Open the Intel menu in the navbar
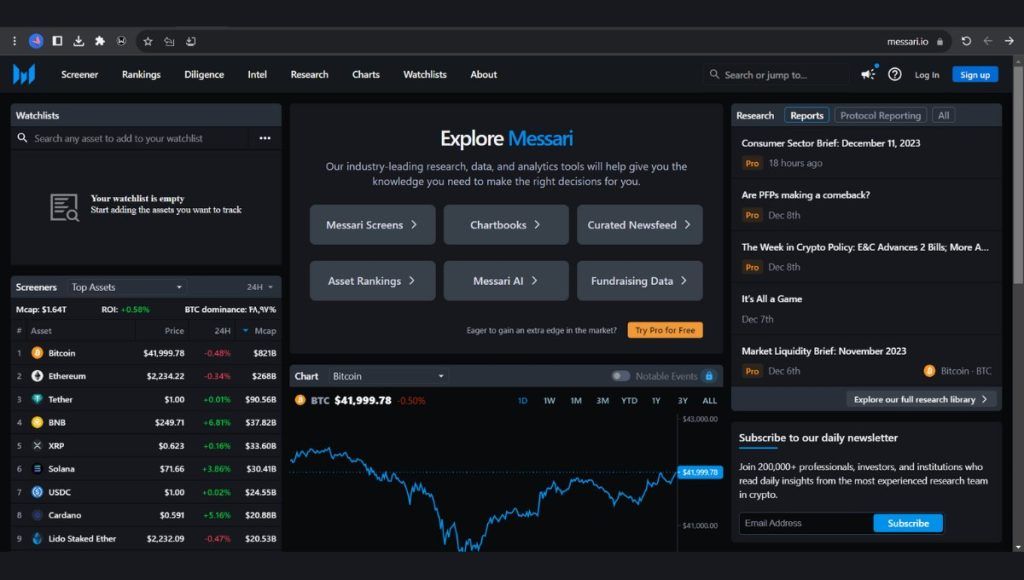Viewport: 1024px width, 580px height. tap(257, 74)
